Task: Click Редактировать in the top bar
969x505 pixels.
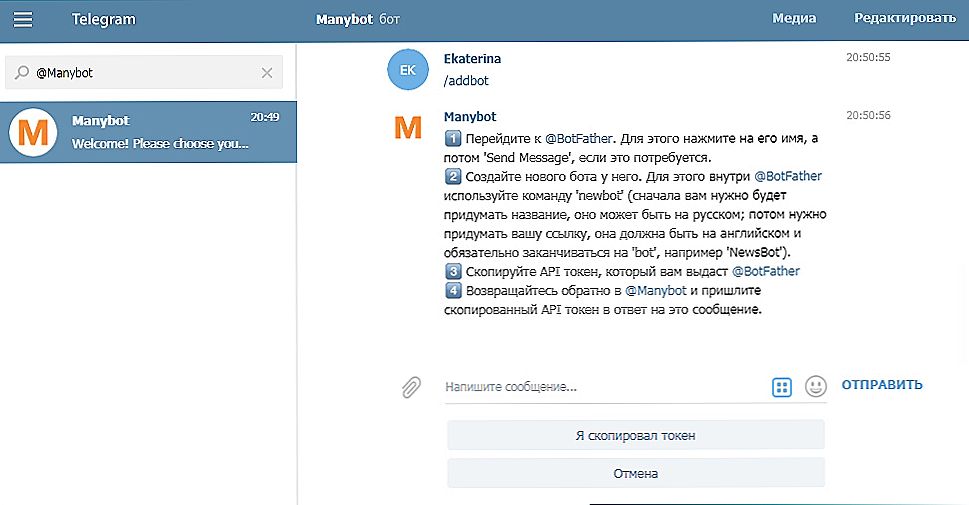Action: click(904, 19)
